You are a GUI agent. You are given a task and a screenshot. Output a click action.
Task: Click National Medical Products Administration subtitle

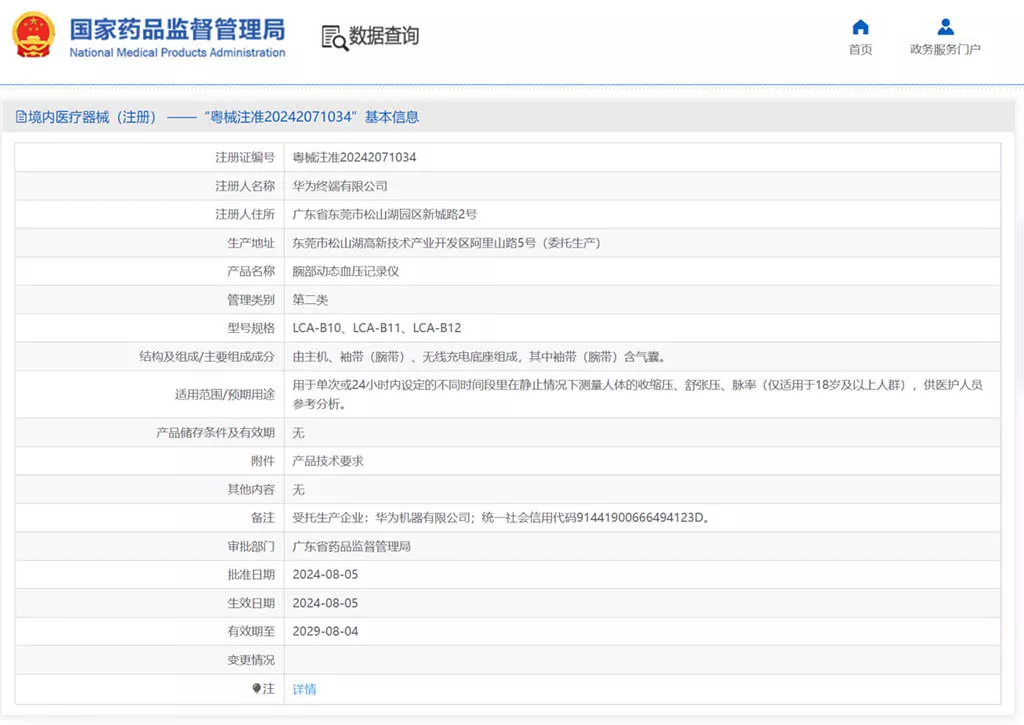(x=177, y=52)
